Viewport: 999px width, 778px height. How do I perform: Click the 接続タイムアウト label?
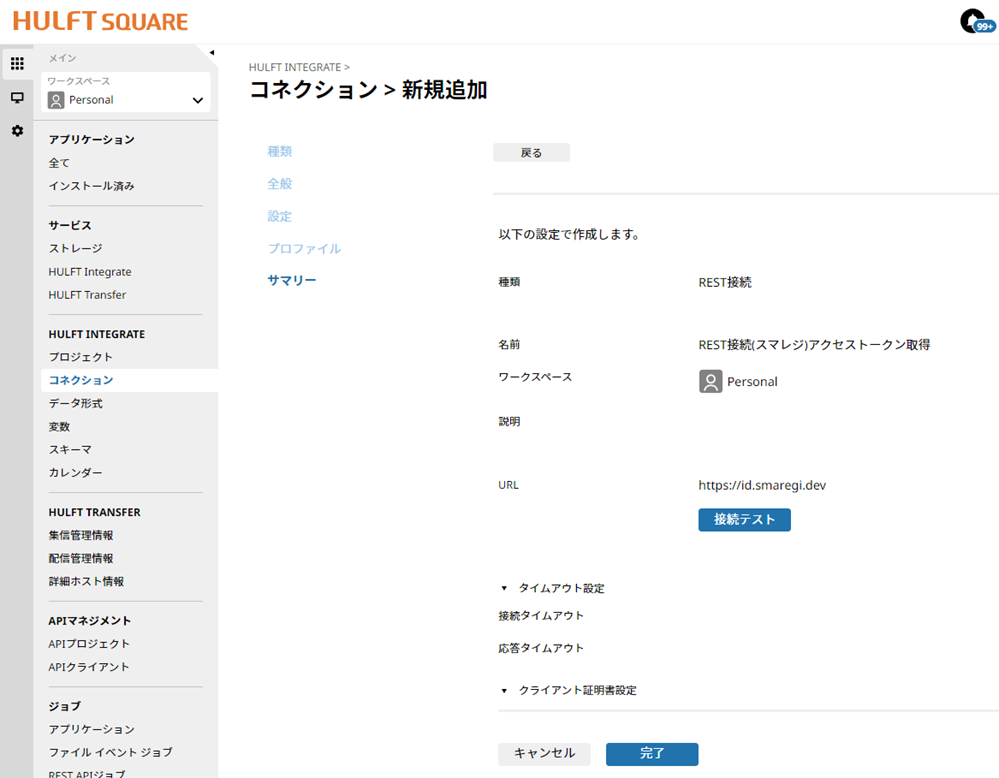point(541,616)
